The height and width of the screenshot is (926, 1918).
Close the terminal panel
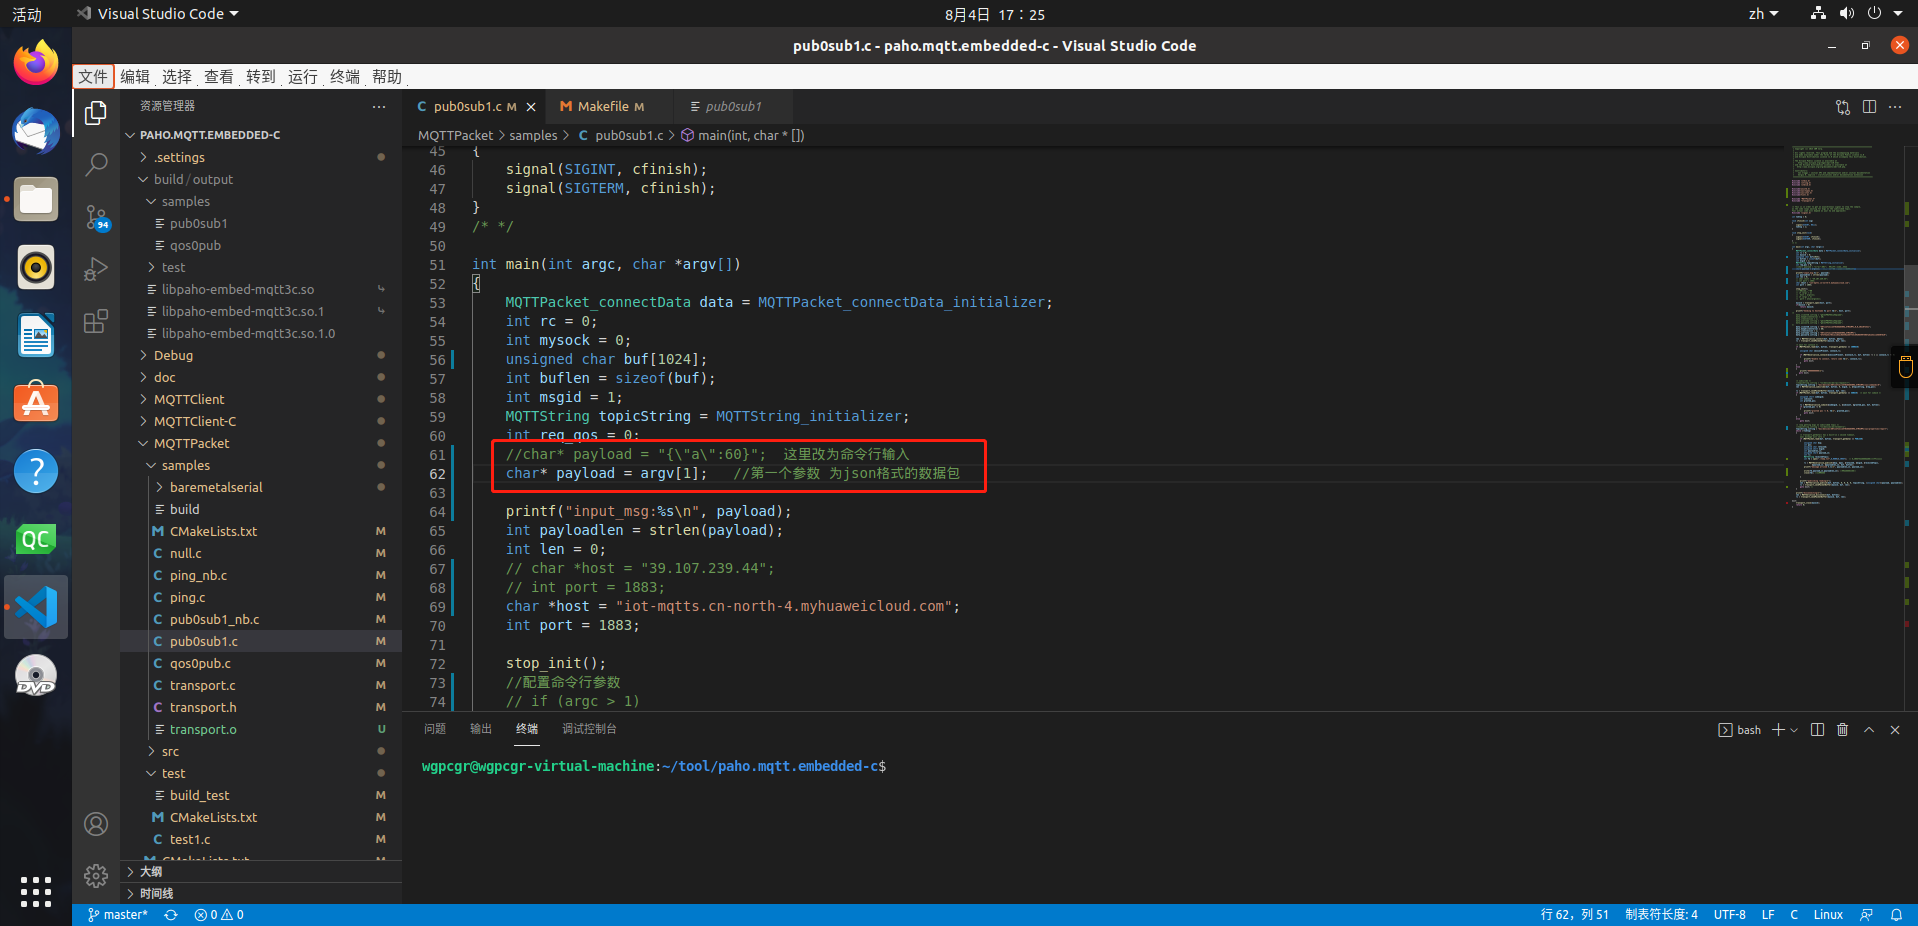[x=1895, y=730]
